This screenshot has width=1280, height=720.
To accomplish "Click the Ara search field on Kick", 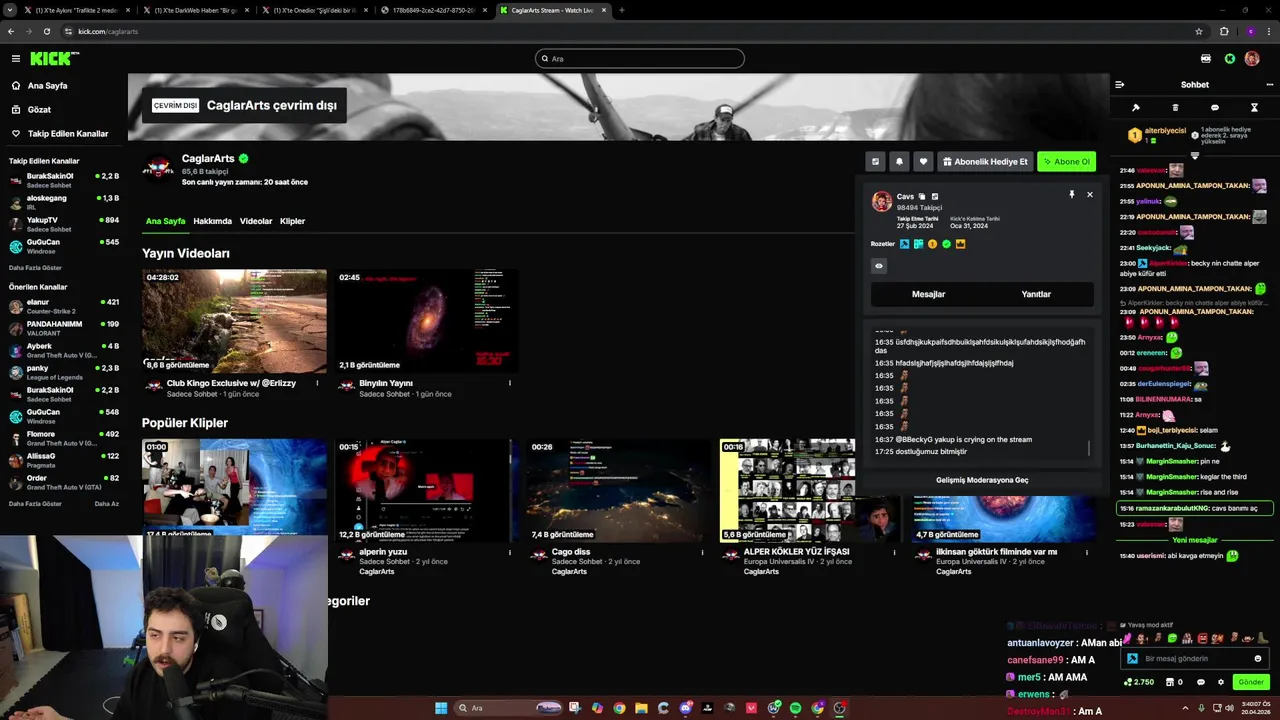I will coord(640,59).
